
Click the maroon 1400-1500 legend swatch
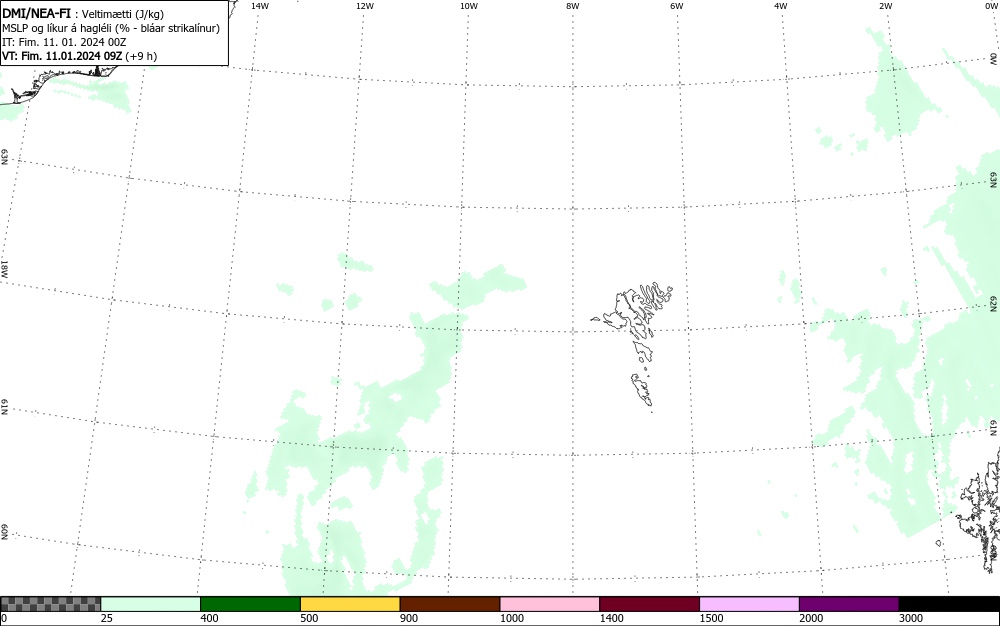(x=649, y=604)
